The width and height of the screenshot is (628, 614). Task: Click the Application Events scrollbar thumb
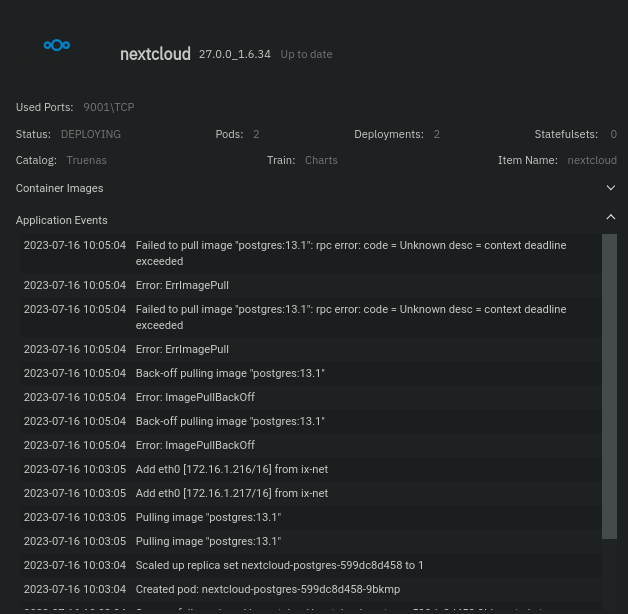609,387
